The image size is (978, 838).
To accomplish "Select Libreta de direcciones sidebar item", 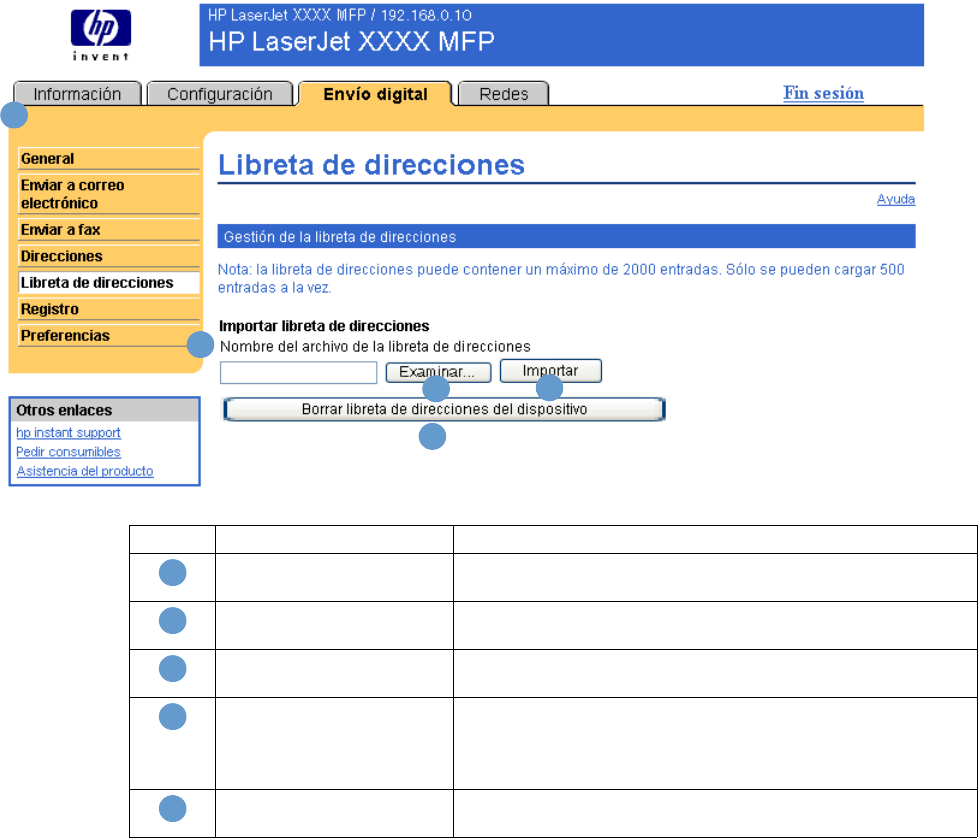I will pos(109,282).
